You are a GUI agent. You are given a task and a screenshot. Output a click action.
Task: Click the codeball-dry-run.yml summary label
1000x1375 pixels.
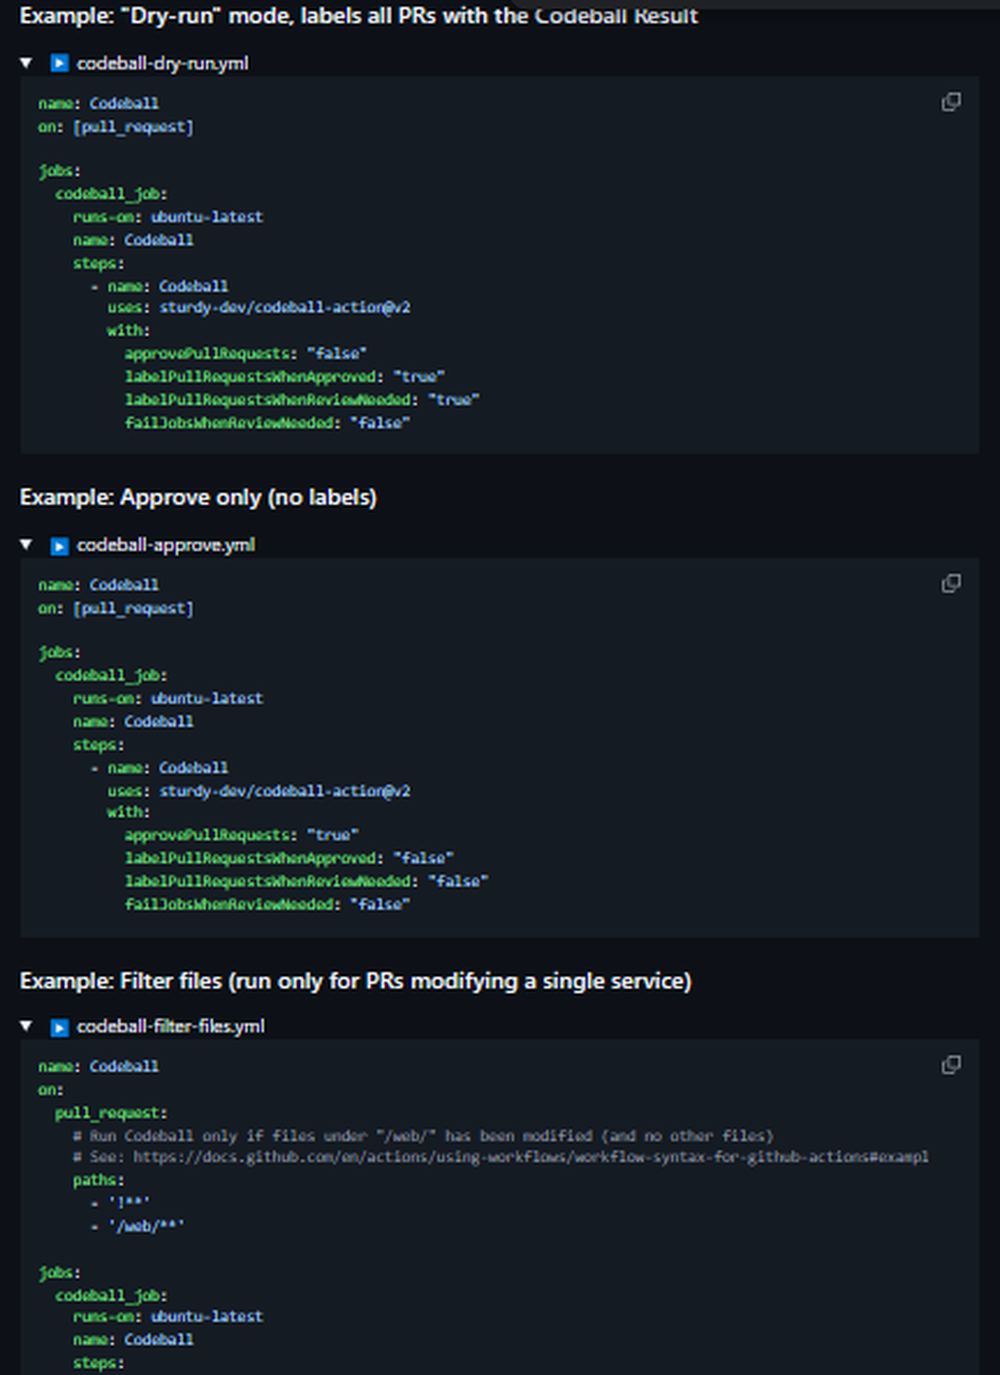click(x=162, y=64)
